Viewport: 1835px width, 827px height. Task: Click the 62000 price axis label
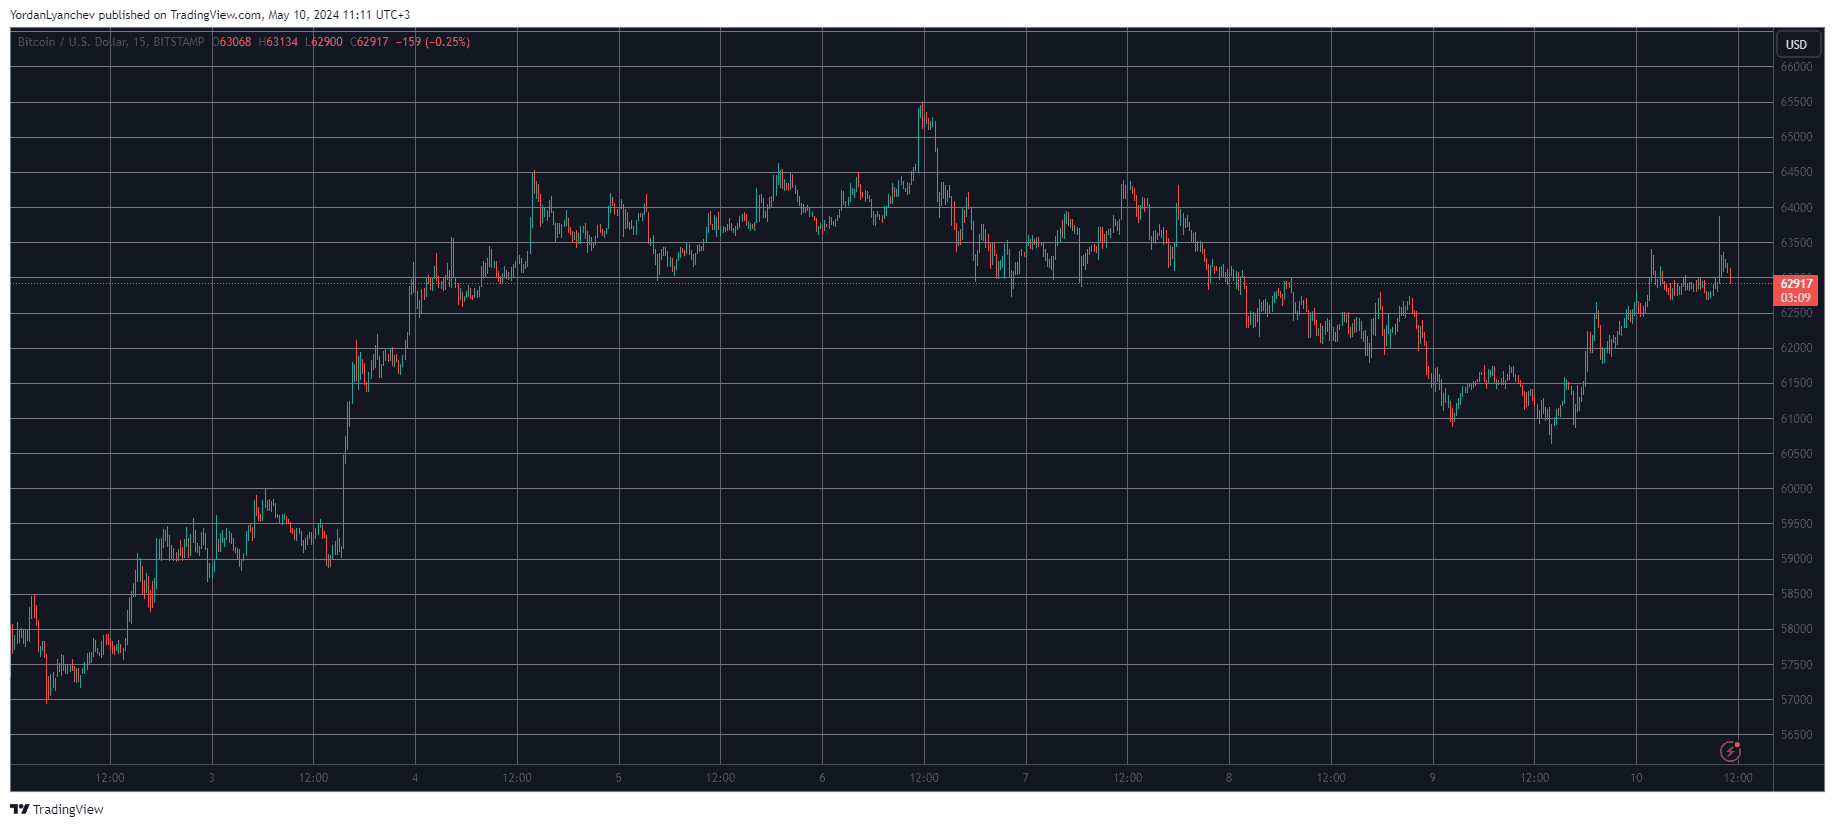(1796, 348)
